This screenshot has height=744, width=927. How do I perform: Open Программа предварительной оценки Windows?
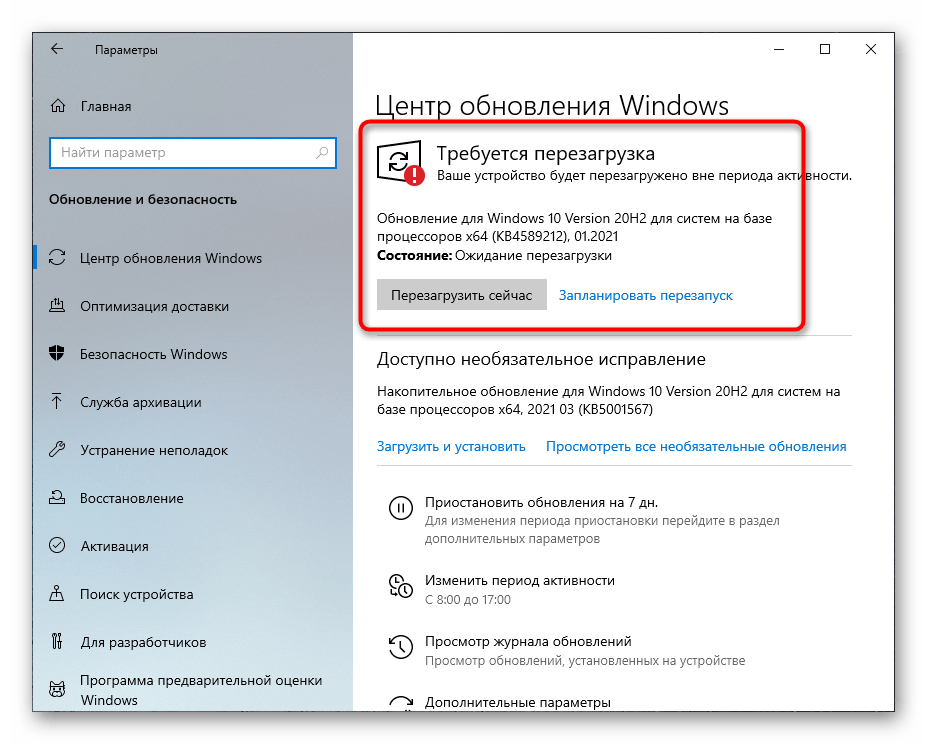click(x=201, y=690)
